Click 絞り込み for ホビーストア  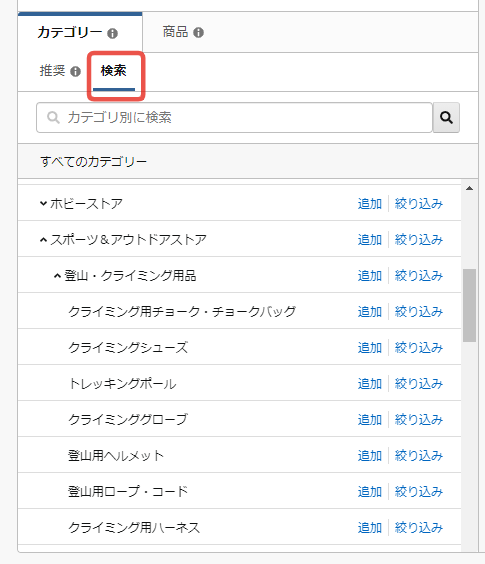pyautogui.click(x=419, y=204)
